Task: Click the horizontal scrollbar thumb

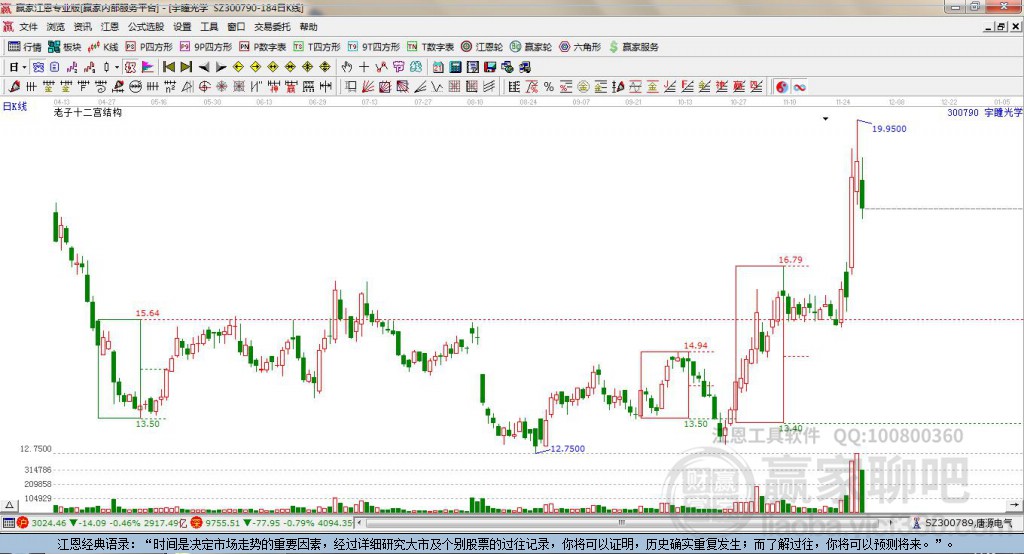Action: [622, 523]
